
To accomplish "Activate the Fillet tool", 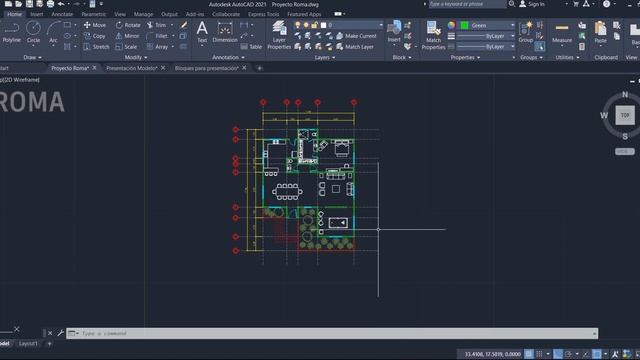I will [157, 36].
